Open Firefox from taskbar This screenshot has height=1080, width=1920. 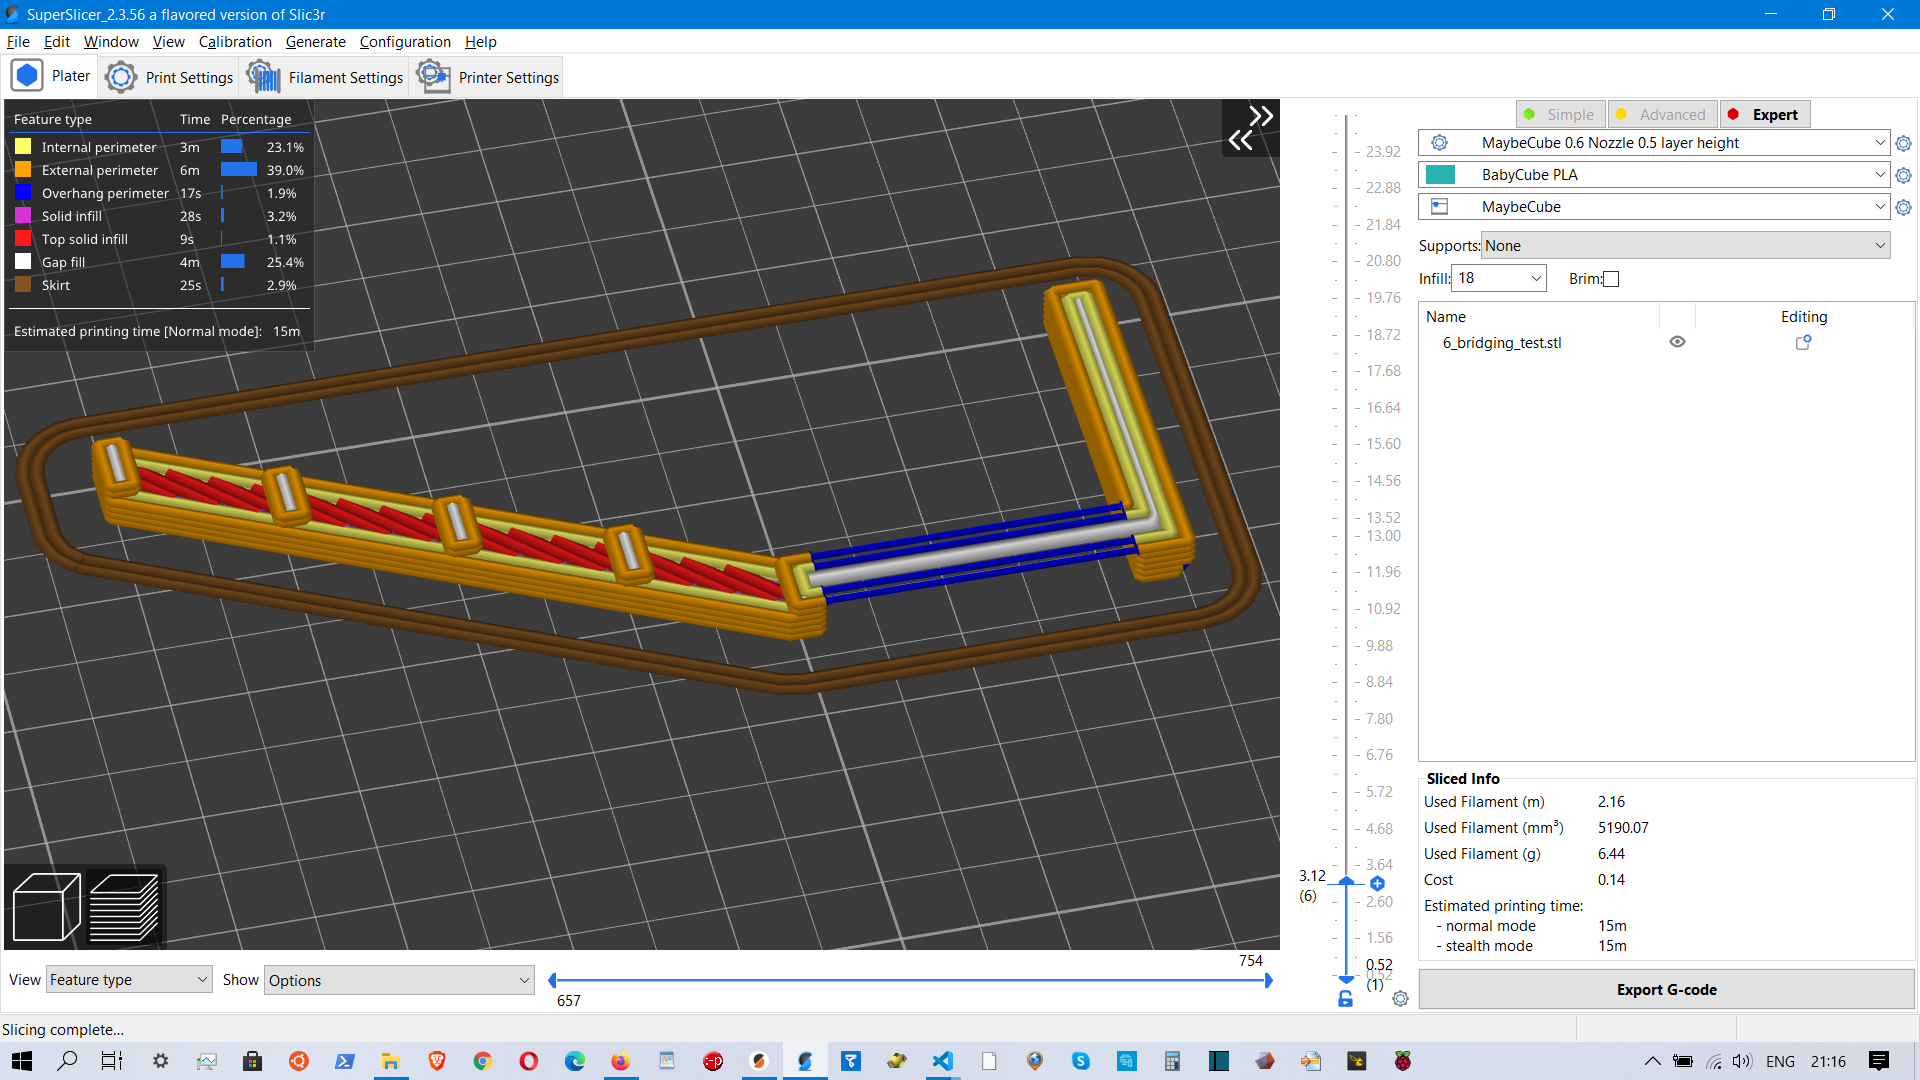click(x=621, y=1061)
